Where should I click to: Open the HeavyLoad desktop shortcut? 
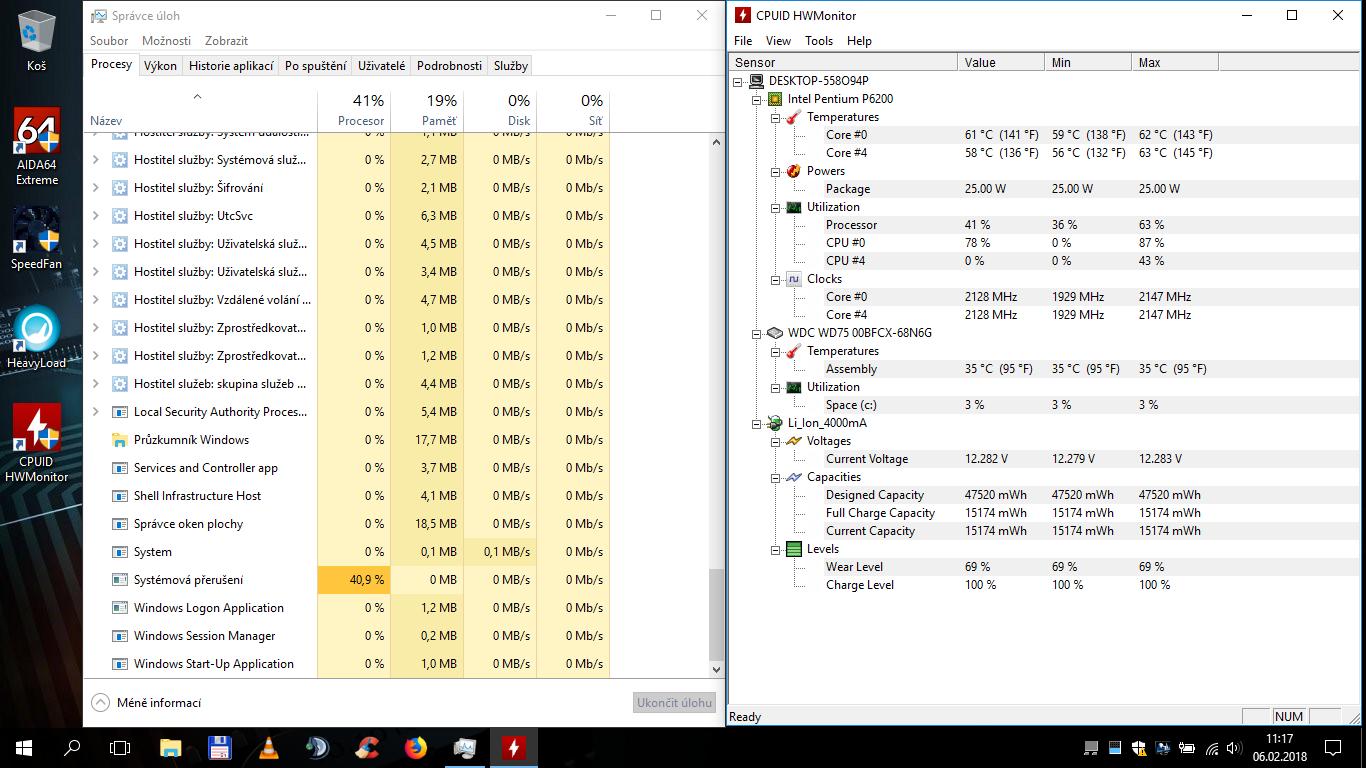36,337
